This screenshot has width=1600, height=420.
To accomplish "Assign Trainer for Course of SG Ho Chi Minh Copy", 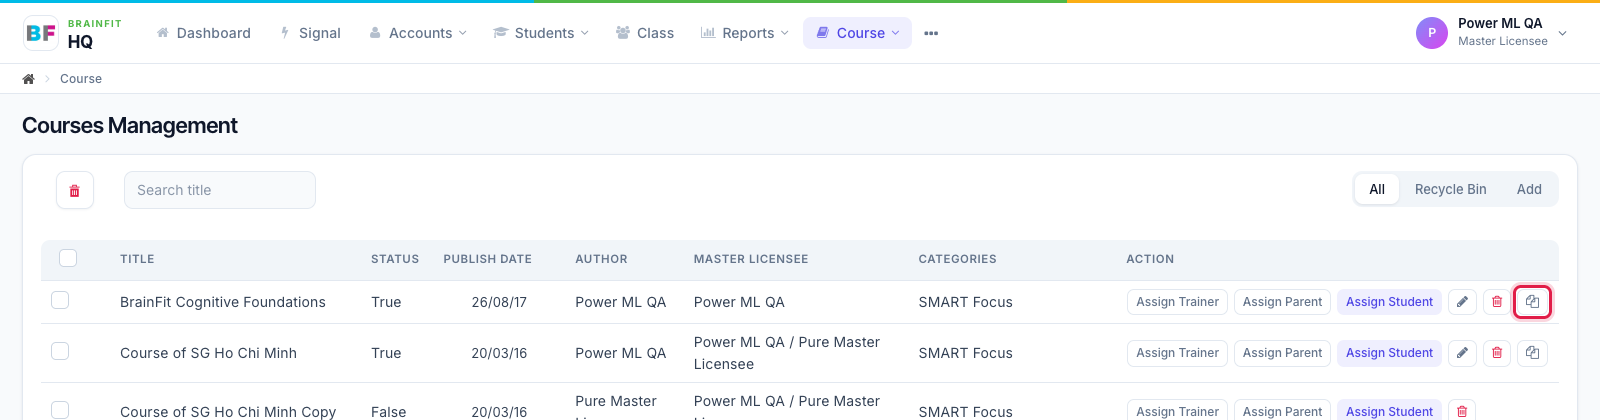I will click(x=1178, y=411).
